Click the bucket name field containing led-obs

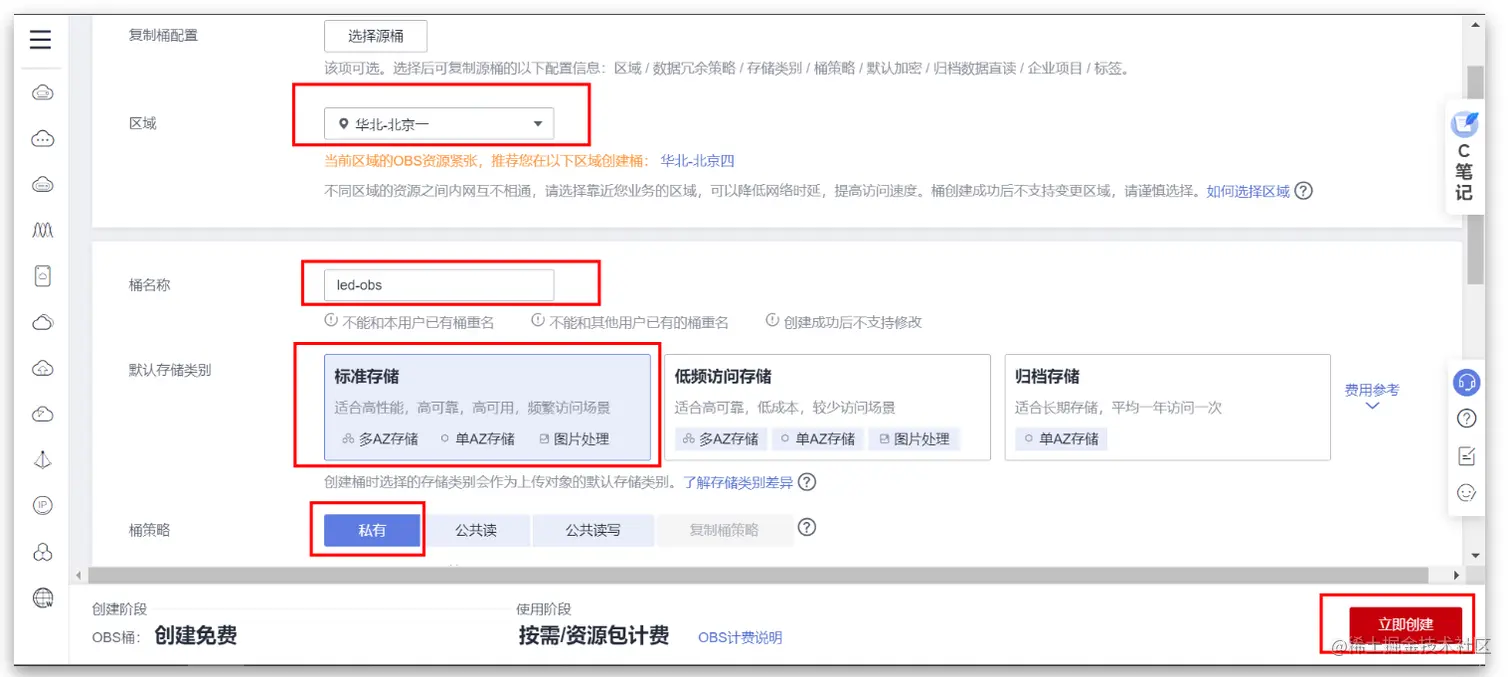(440, 284)
